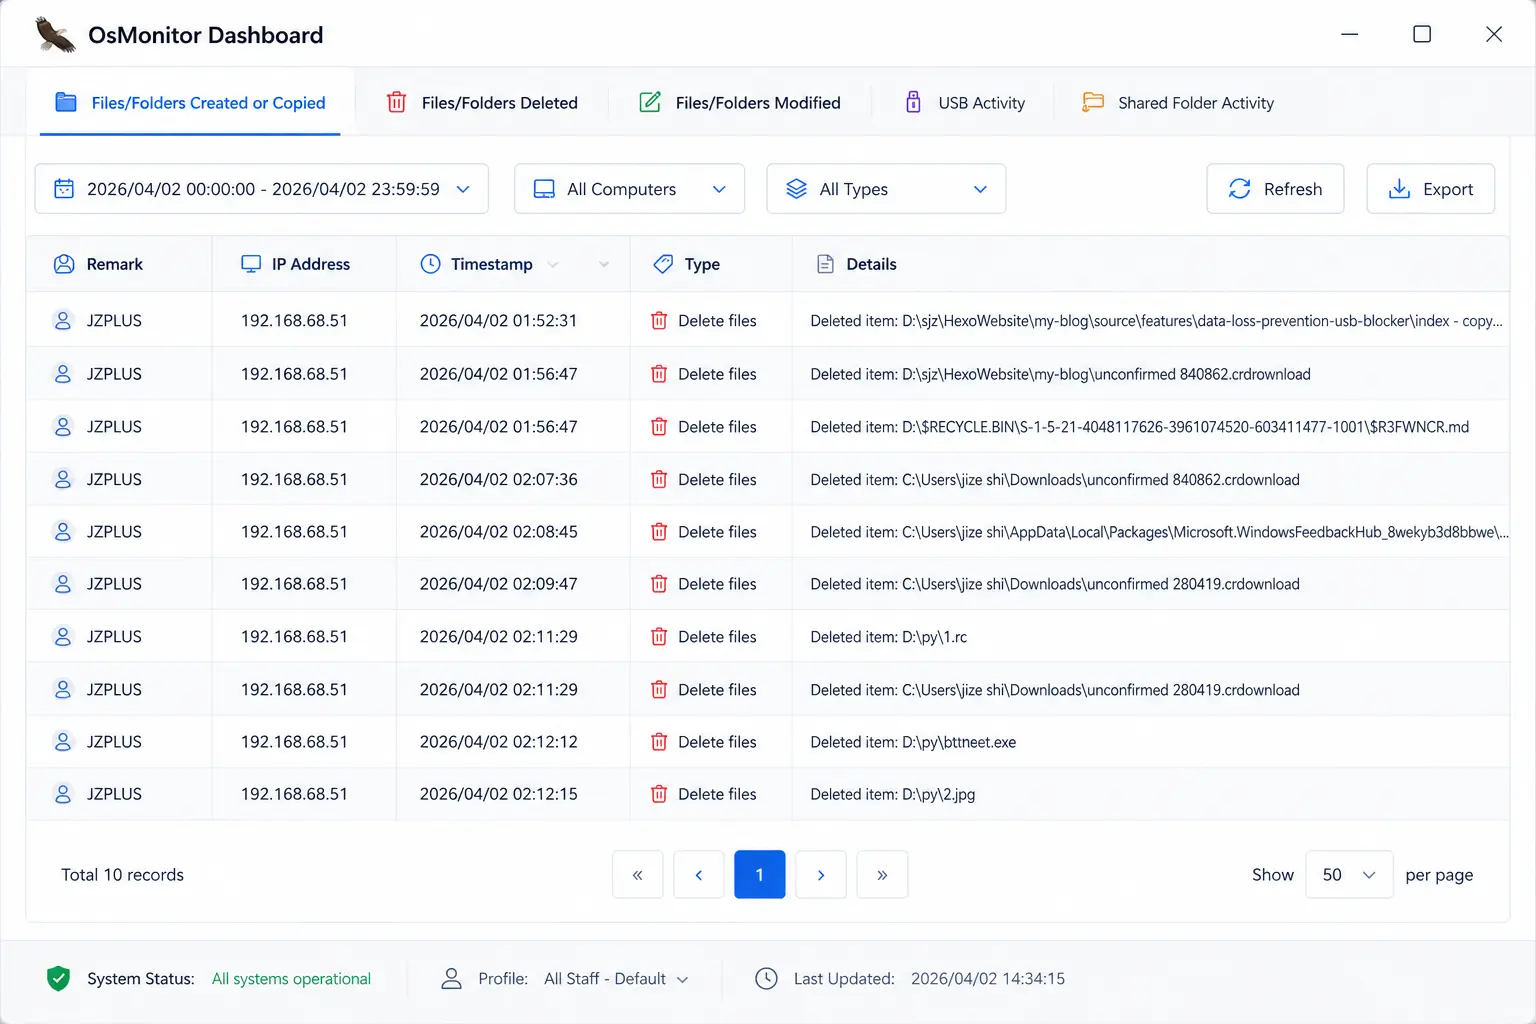Image resolution: width=1536 pixels, height=1024 pixels.
Task: Click the Profile person icon in the status bar
Action: 452,978
